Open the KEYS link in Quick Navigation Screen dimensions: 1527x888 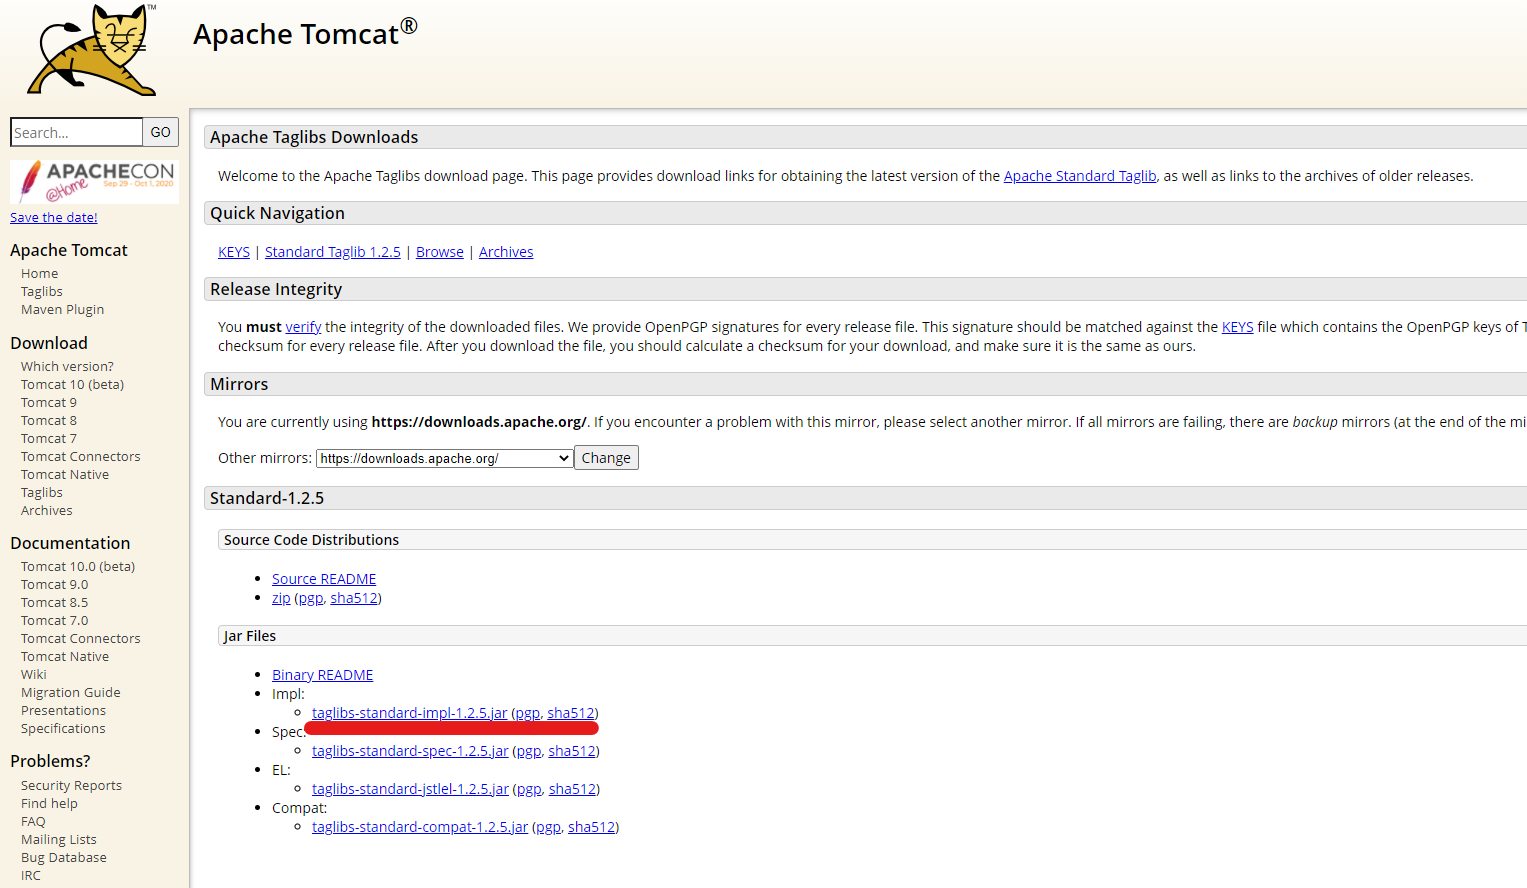pos(234,252)
